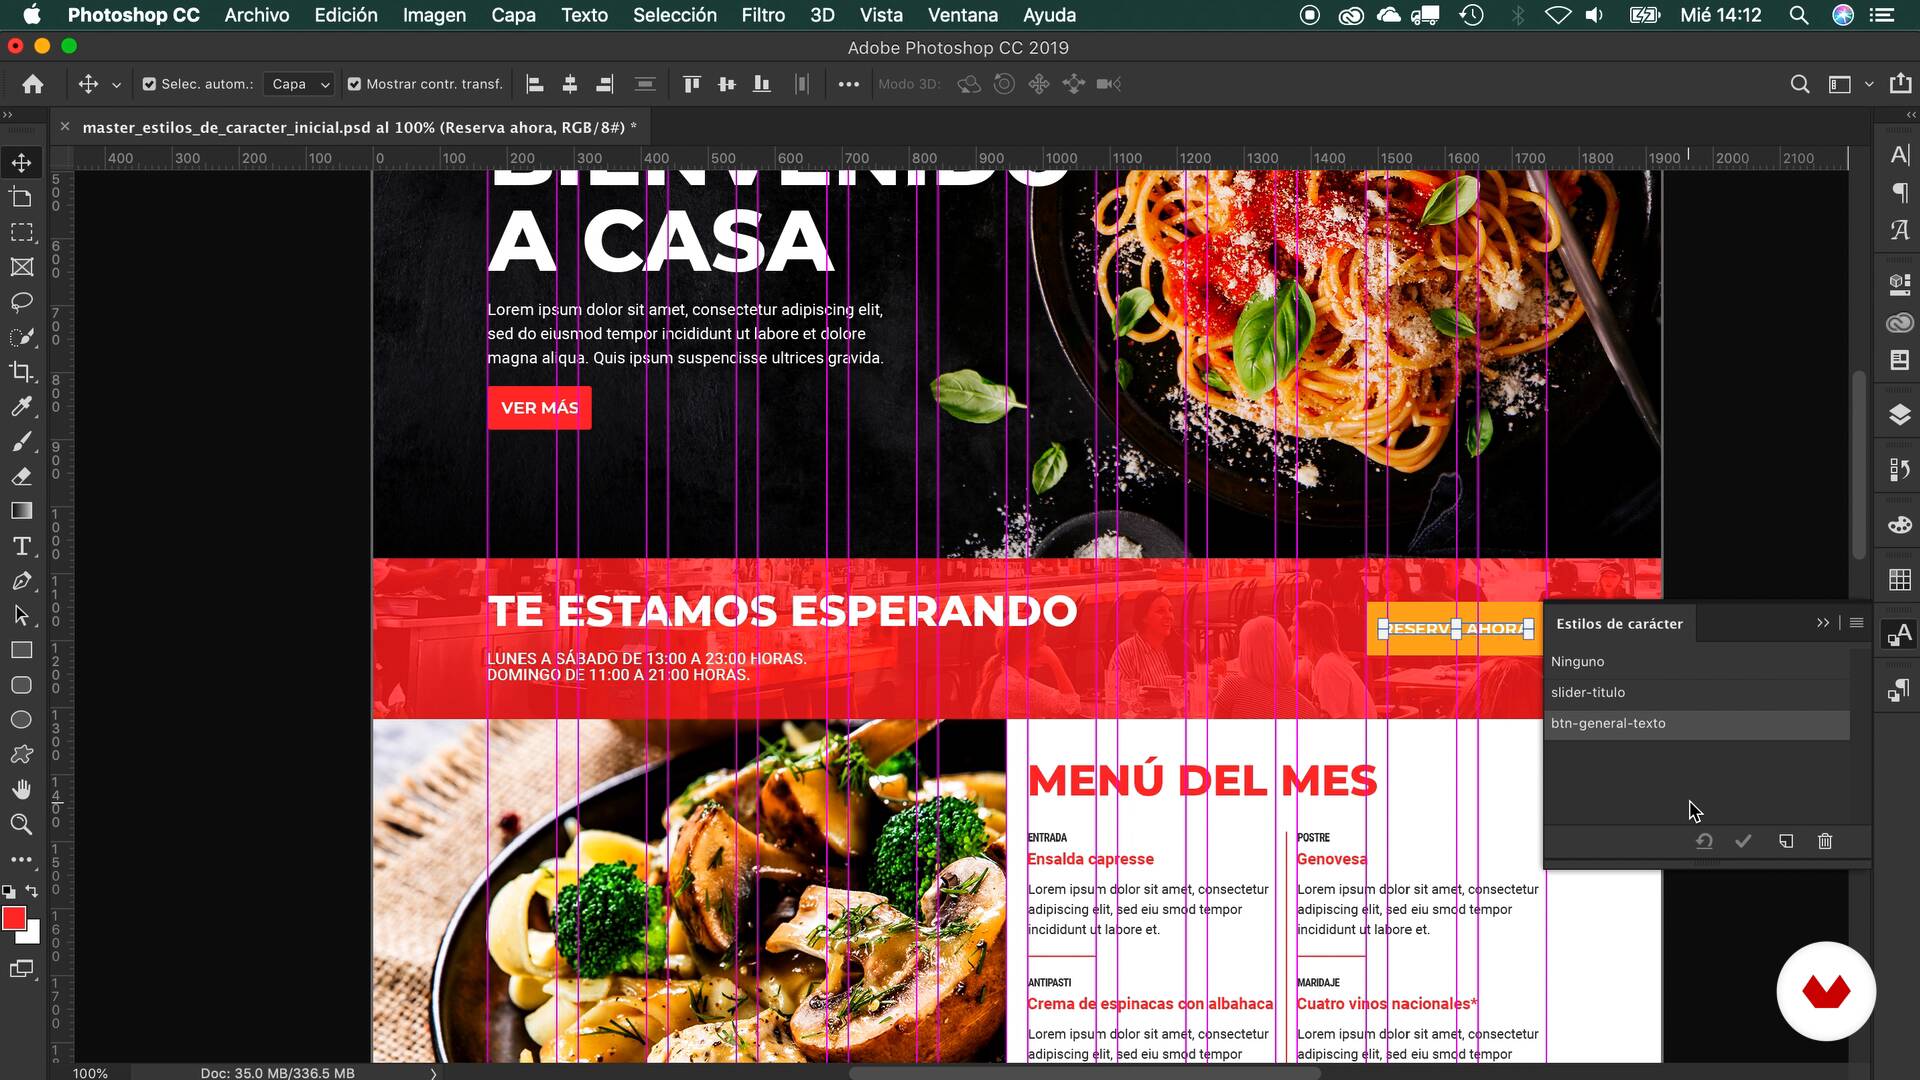Open Photoshop search icon in options bar
This screenshot has width=1920, height=1080.
1800,84
